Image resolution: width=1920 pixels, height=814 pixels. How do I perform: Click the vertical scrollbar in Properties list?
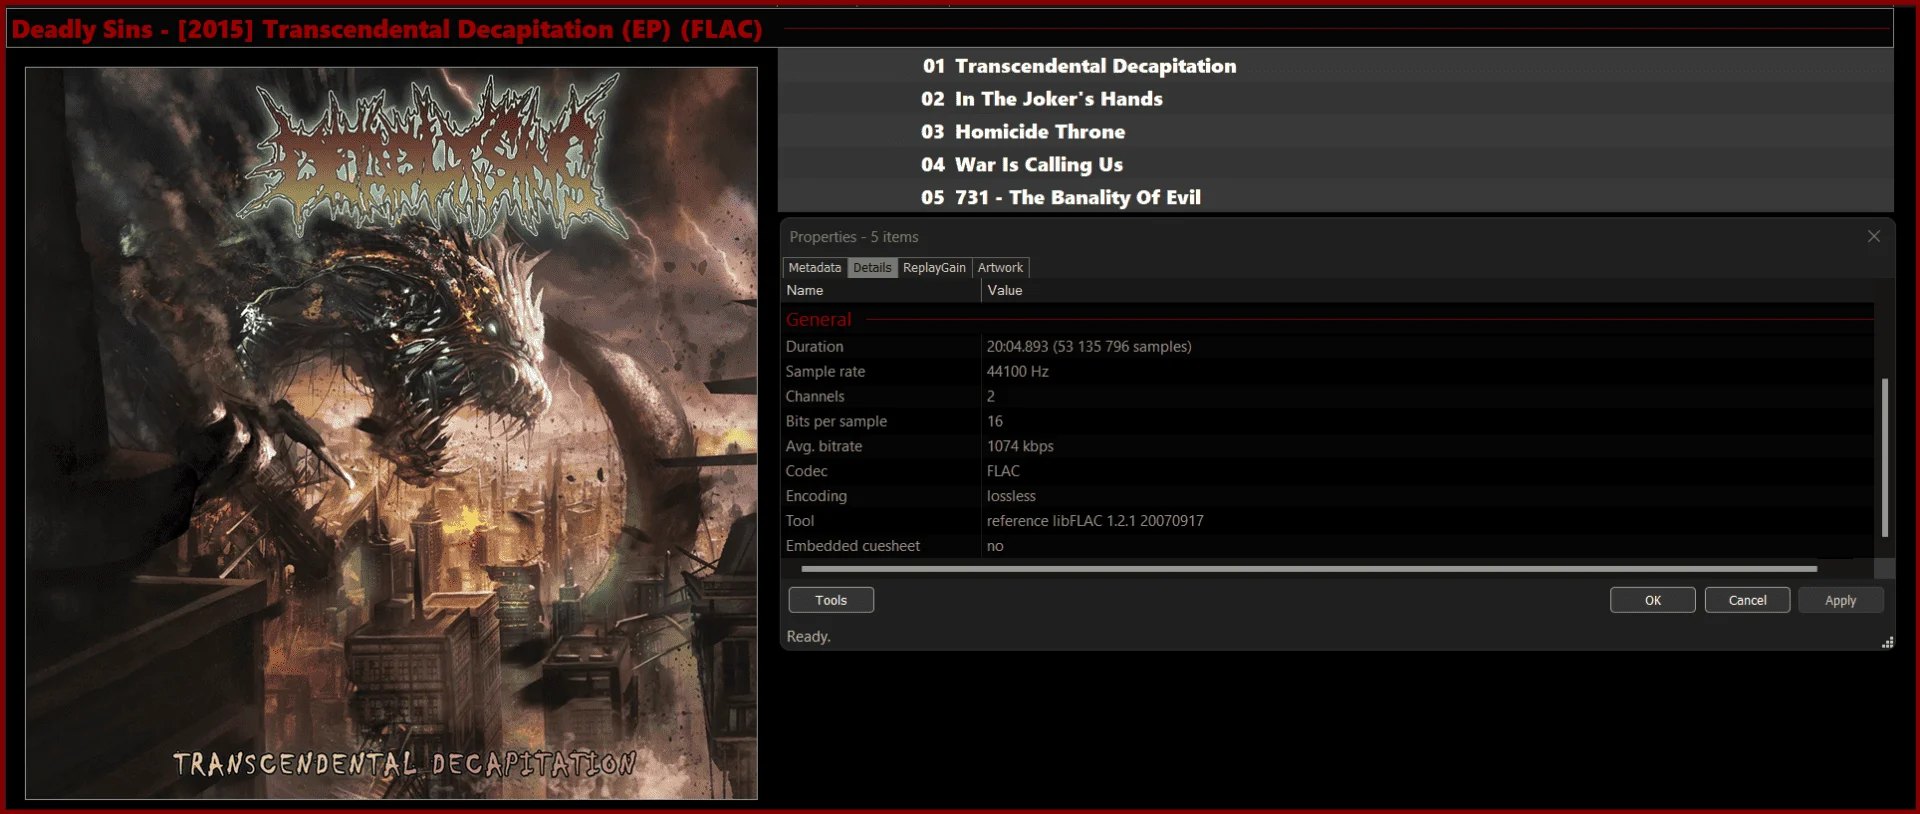point(1884,457)
